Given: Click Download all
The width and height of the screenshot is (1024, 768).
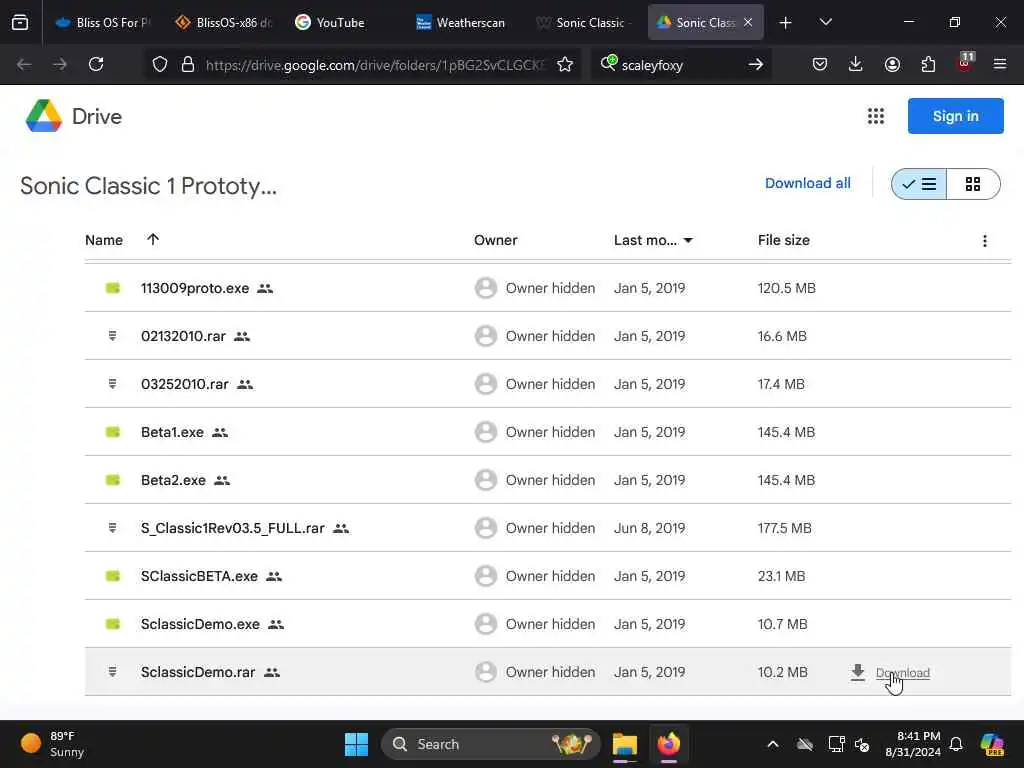Looking at the screenshot, I should (x=807, y=184).
